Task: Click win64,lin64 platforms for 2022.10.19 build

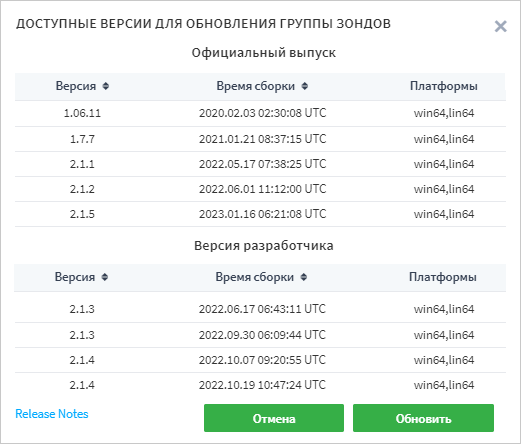Action: click(x=444, y=385)
